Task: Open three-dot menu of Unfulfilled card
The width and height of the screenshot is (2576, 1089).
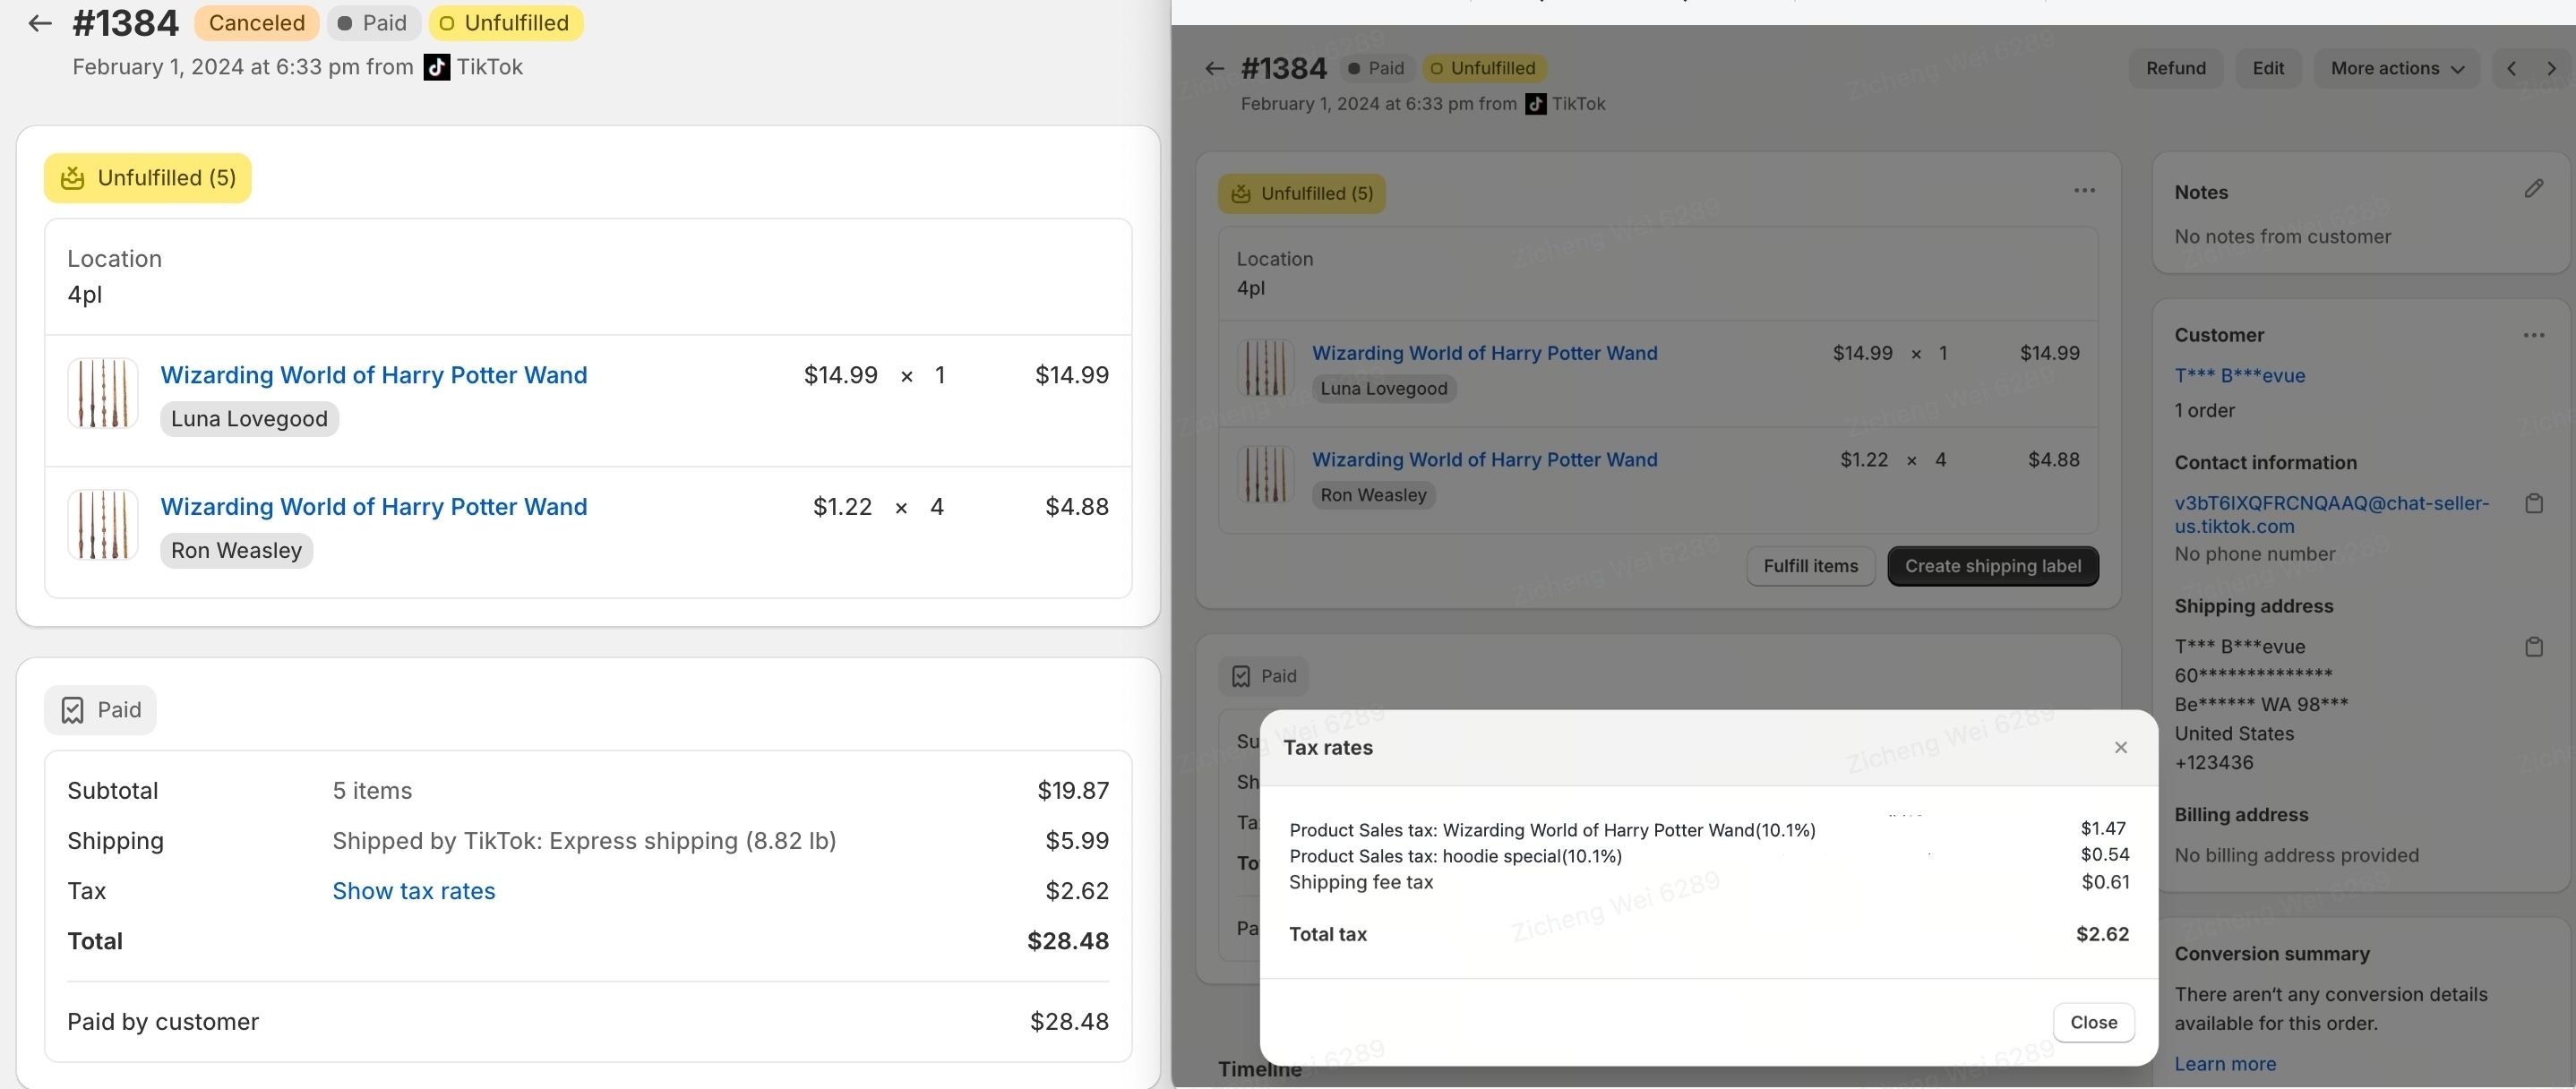Action: [2084, 191]
